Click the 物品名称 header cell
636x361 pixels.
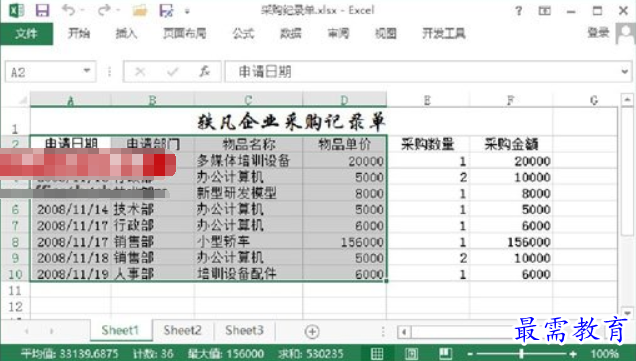tap(248, 144)
